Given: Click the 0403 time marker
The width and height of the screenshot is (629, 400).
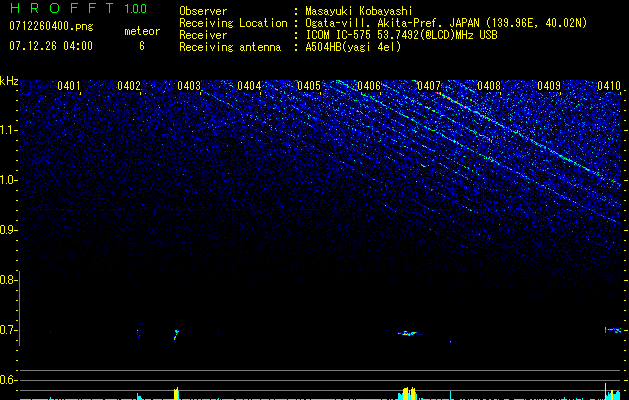Looking at the screenshot, I should 189,86.
